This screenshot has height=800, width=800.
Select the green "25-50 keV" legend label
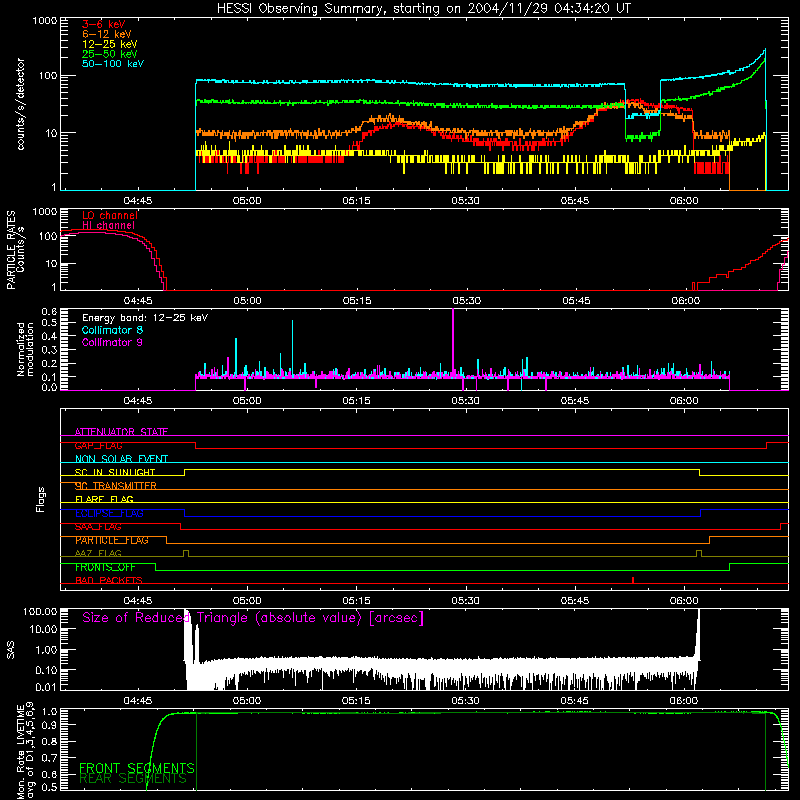click(x=110, y=54)
